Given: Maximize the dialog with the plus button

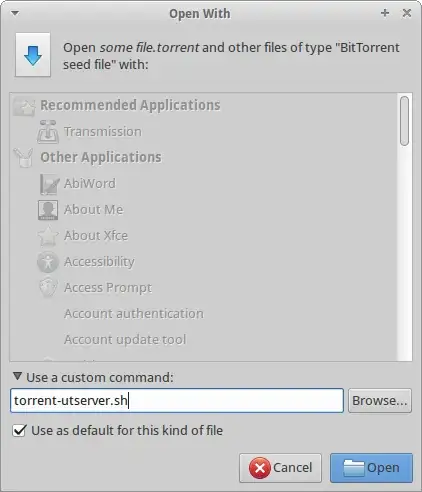Looking at the screenshot, I should pos(385,13).
